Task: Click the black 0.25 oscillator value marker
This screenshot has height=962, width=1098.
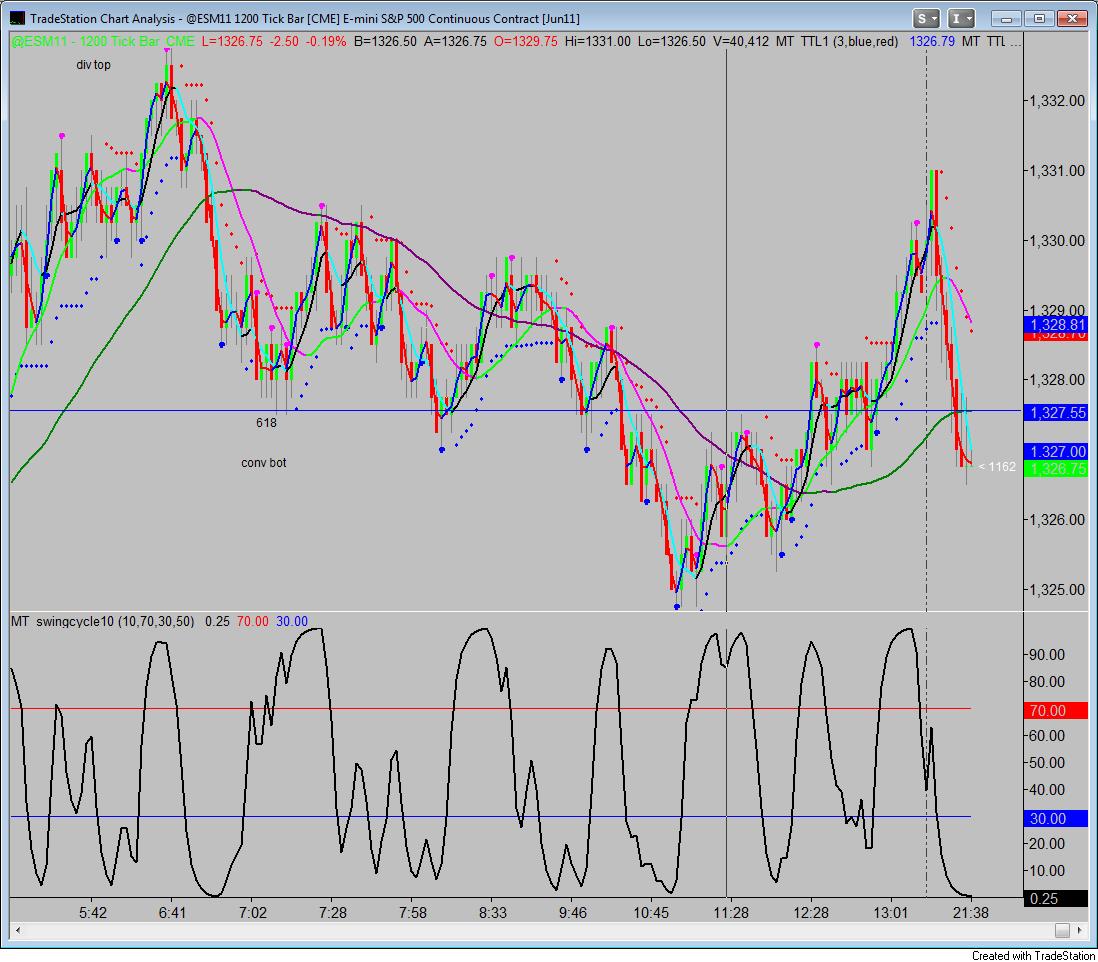Action: [1056, 898]
